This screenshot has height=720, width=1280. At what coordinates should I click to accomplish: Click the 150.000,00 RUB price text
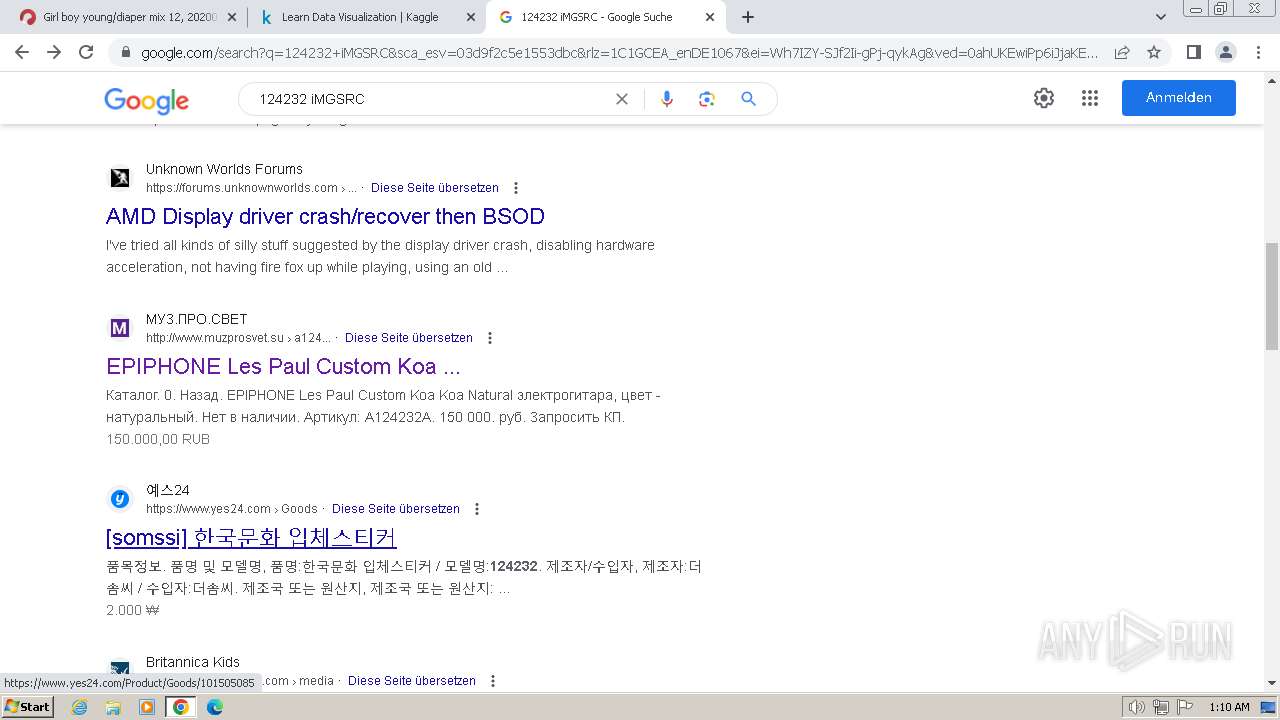(x=158, y=439)
